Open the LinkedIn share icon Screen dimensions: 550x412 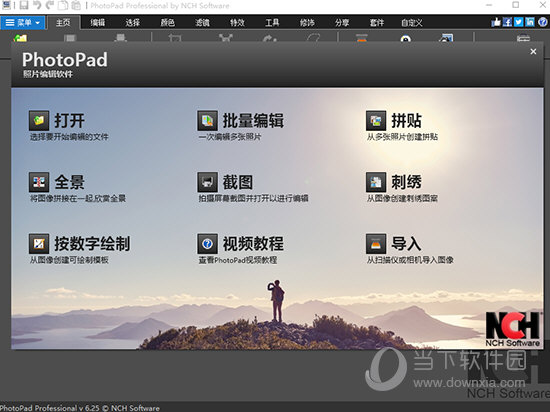click(x=530, y=22)
